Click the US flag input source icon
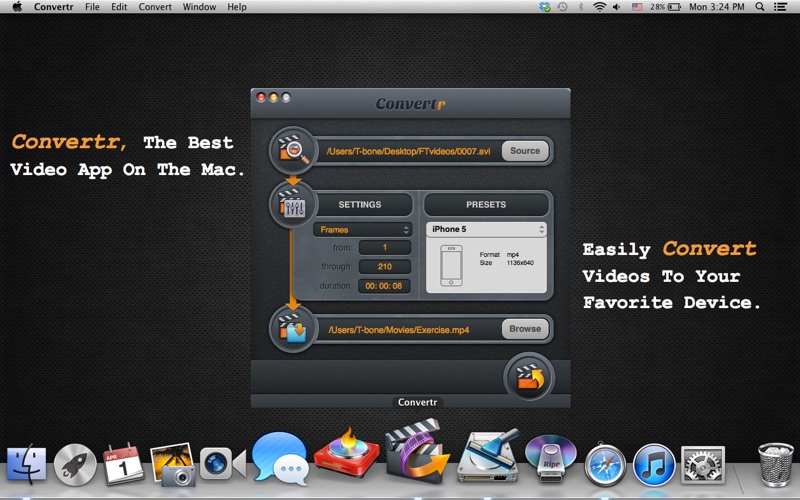This screenshot has height=500, width=800. tap(637, 7)
